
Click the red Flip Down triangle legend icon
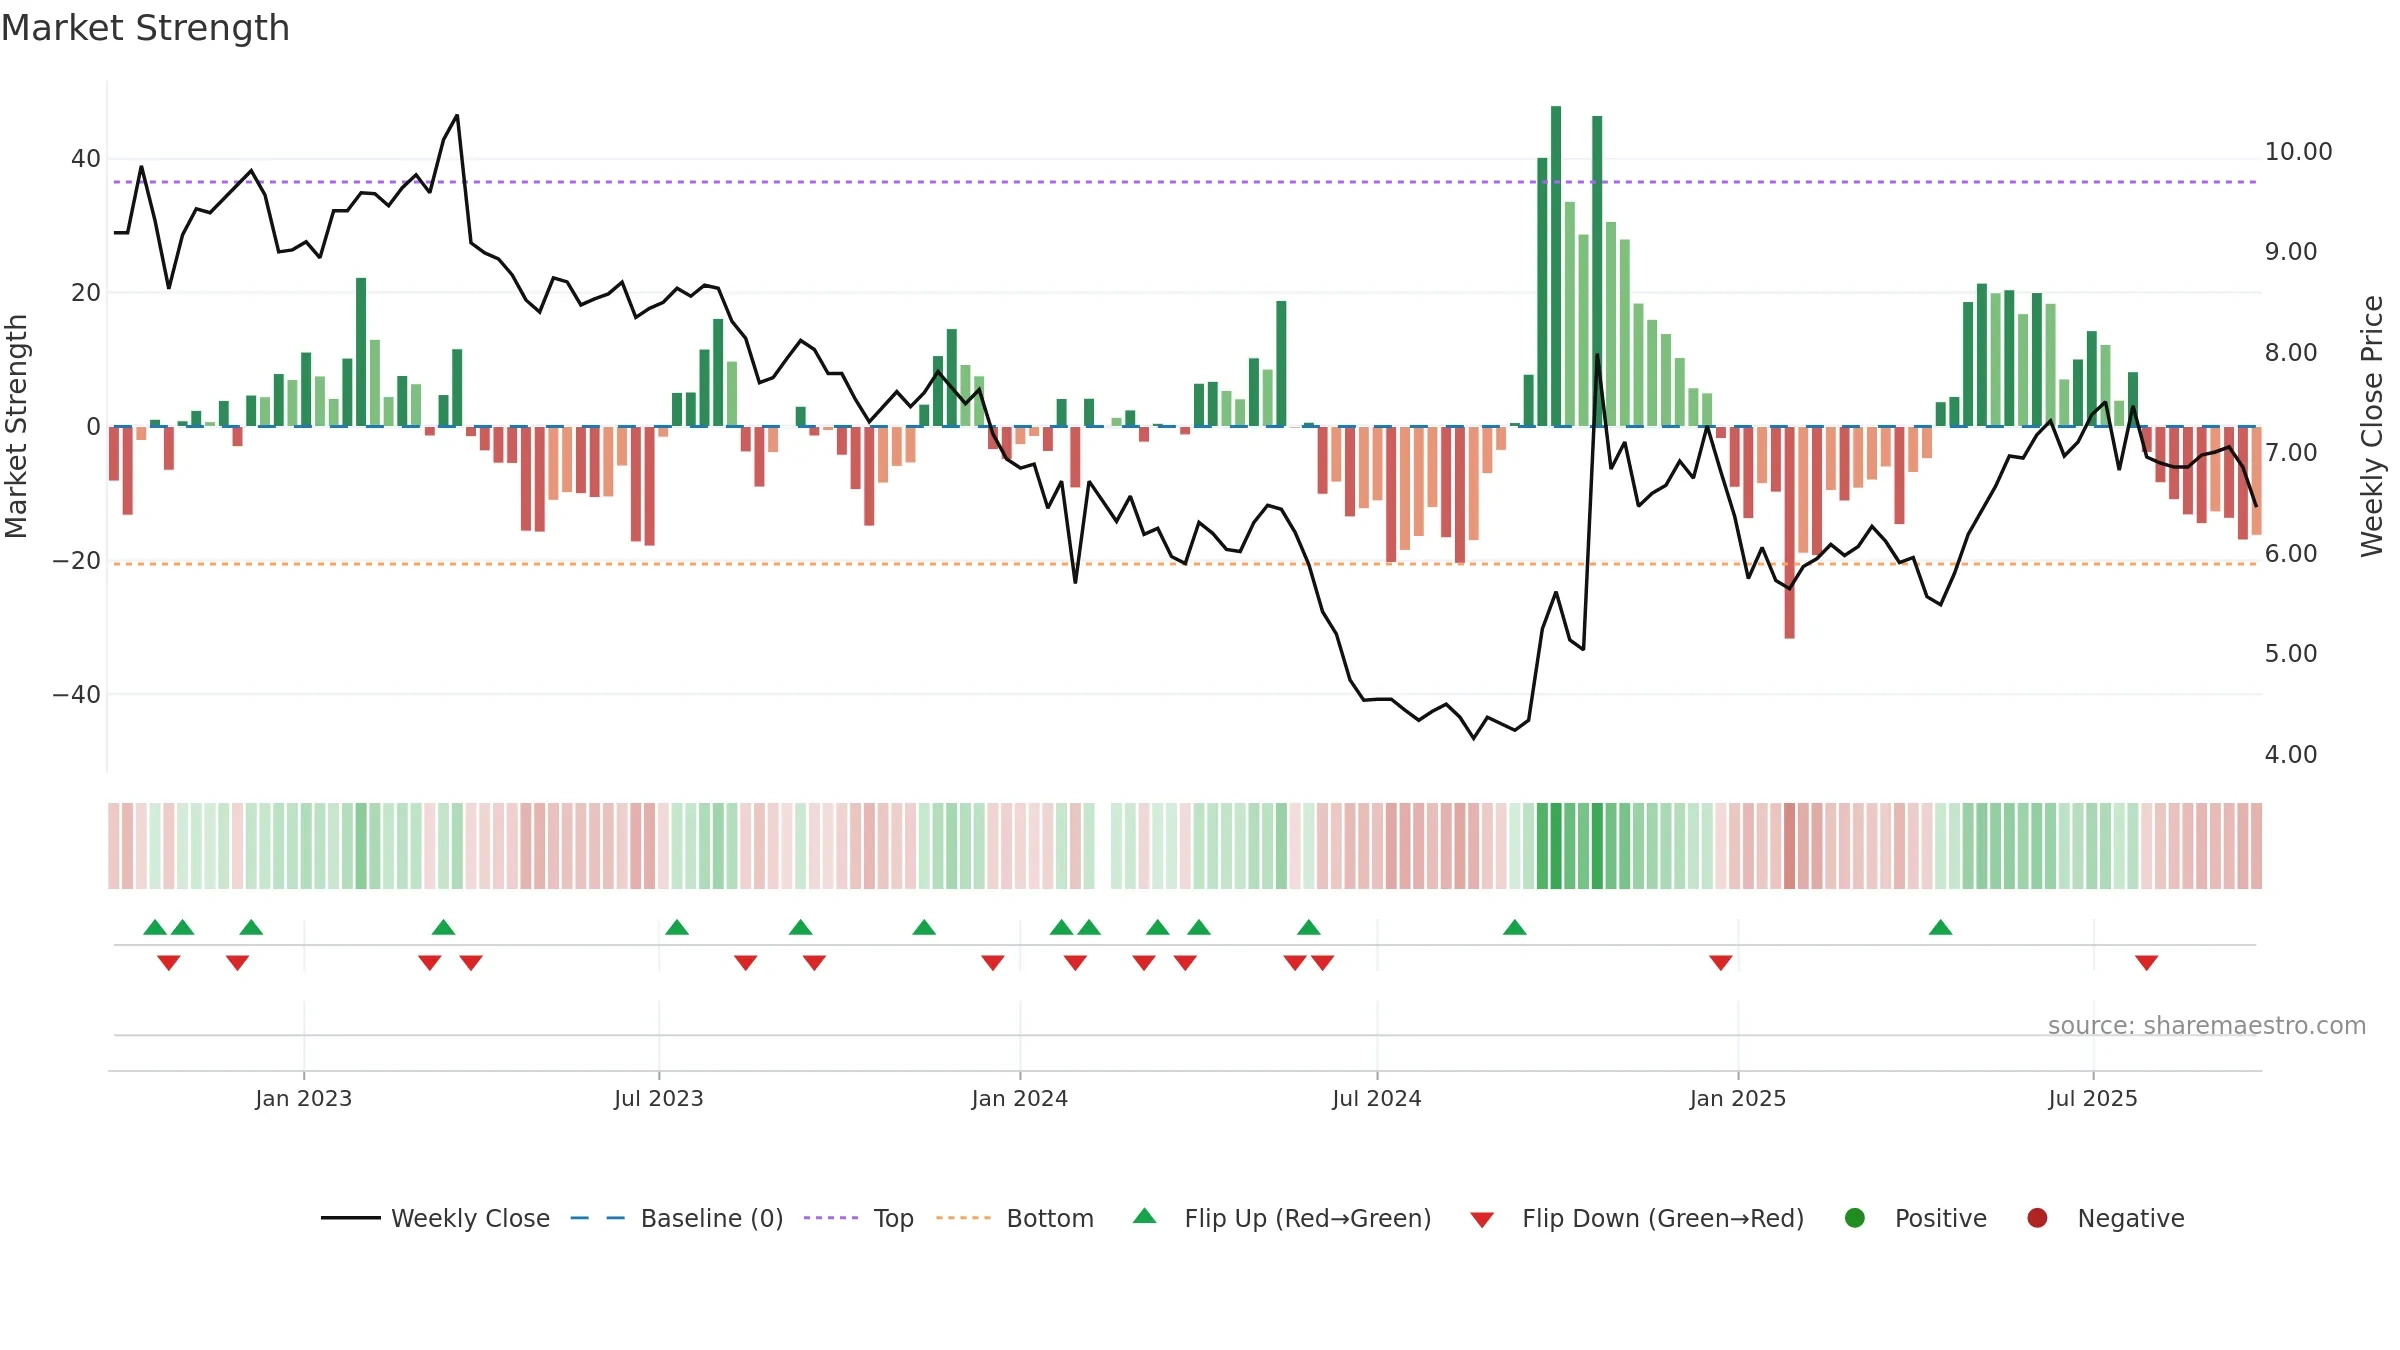click(1482, 1220)
